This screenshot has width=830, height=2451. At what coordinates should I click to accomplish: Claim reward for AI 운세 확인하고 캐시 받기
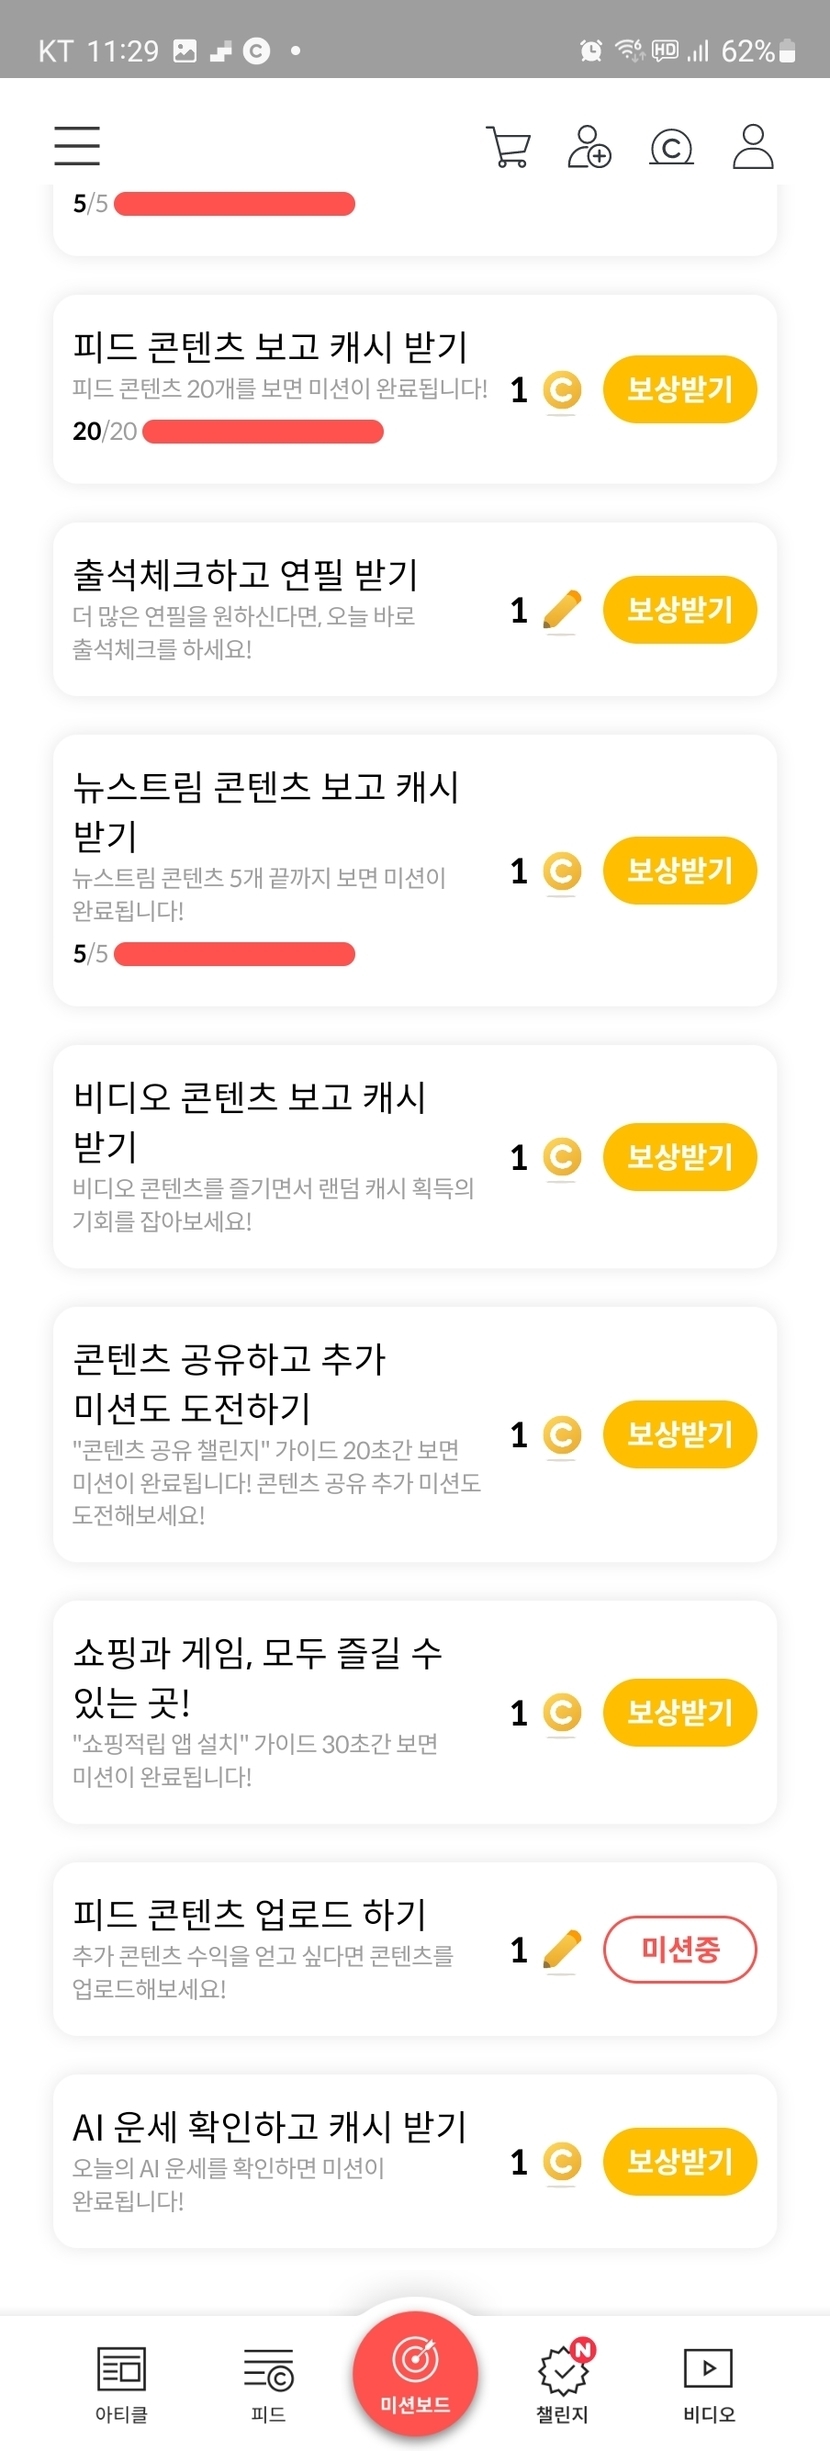click(x=680, y=2161)
